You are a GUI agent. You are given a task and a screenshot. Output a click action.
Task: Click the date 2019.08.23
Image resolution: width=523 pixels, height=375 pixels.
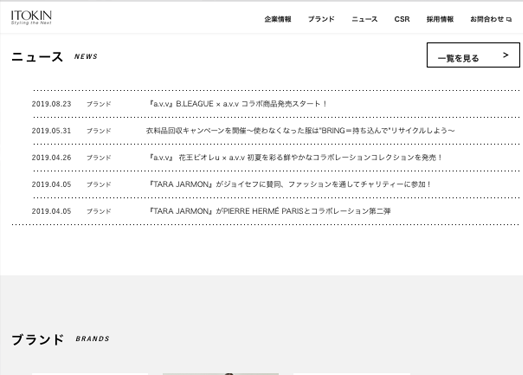[x=51, y=104]
